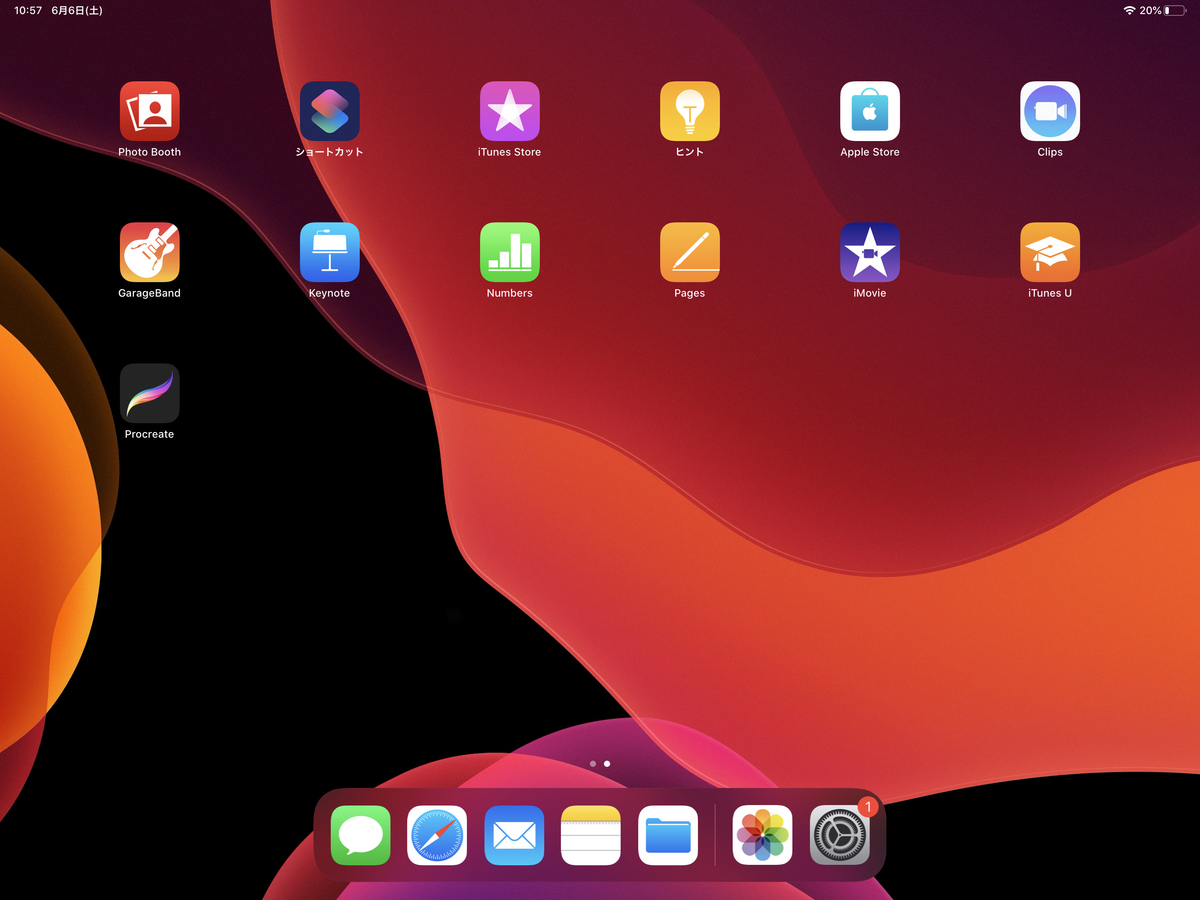
Task: Open Messages in the dock
Action: [x=361, y=835]
